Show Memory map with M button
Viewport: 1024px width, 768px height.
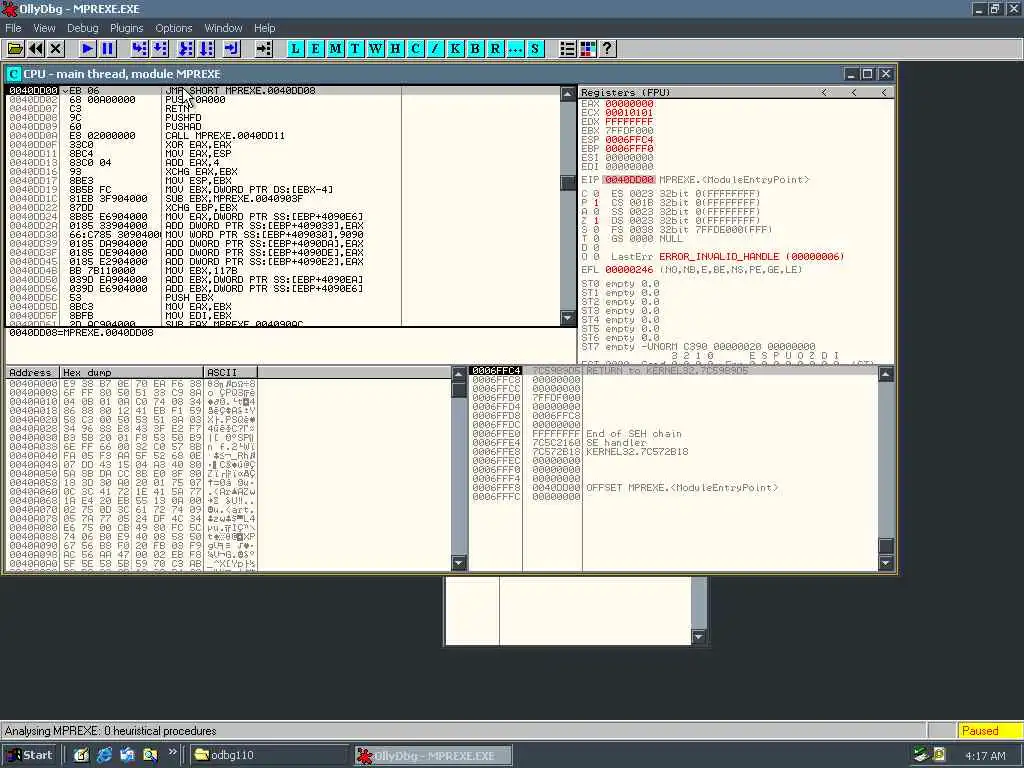(x=336, y=48)
